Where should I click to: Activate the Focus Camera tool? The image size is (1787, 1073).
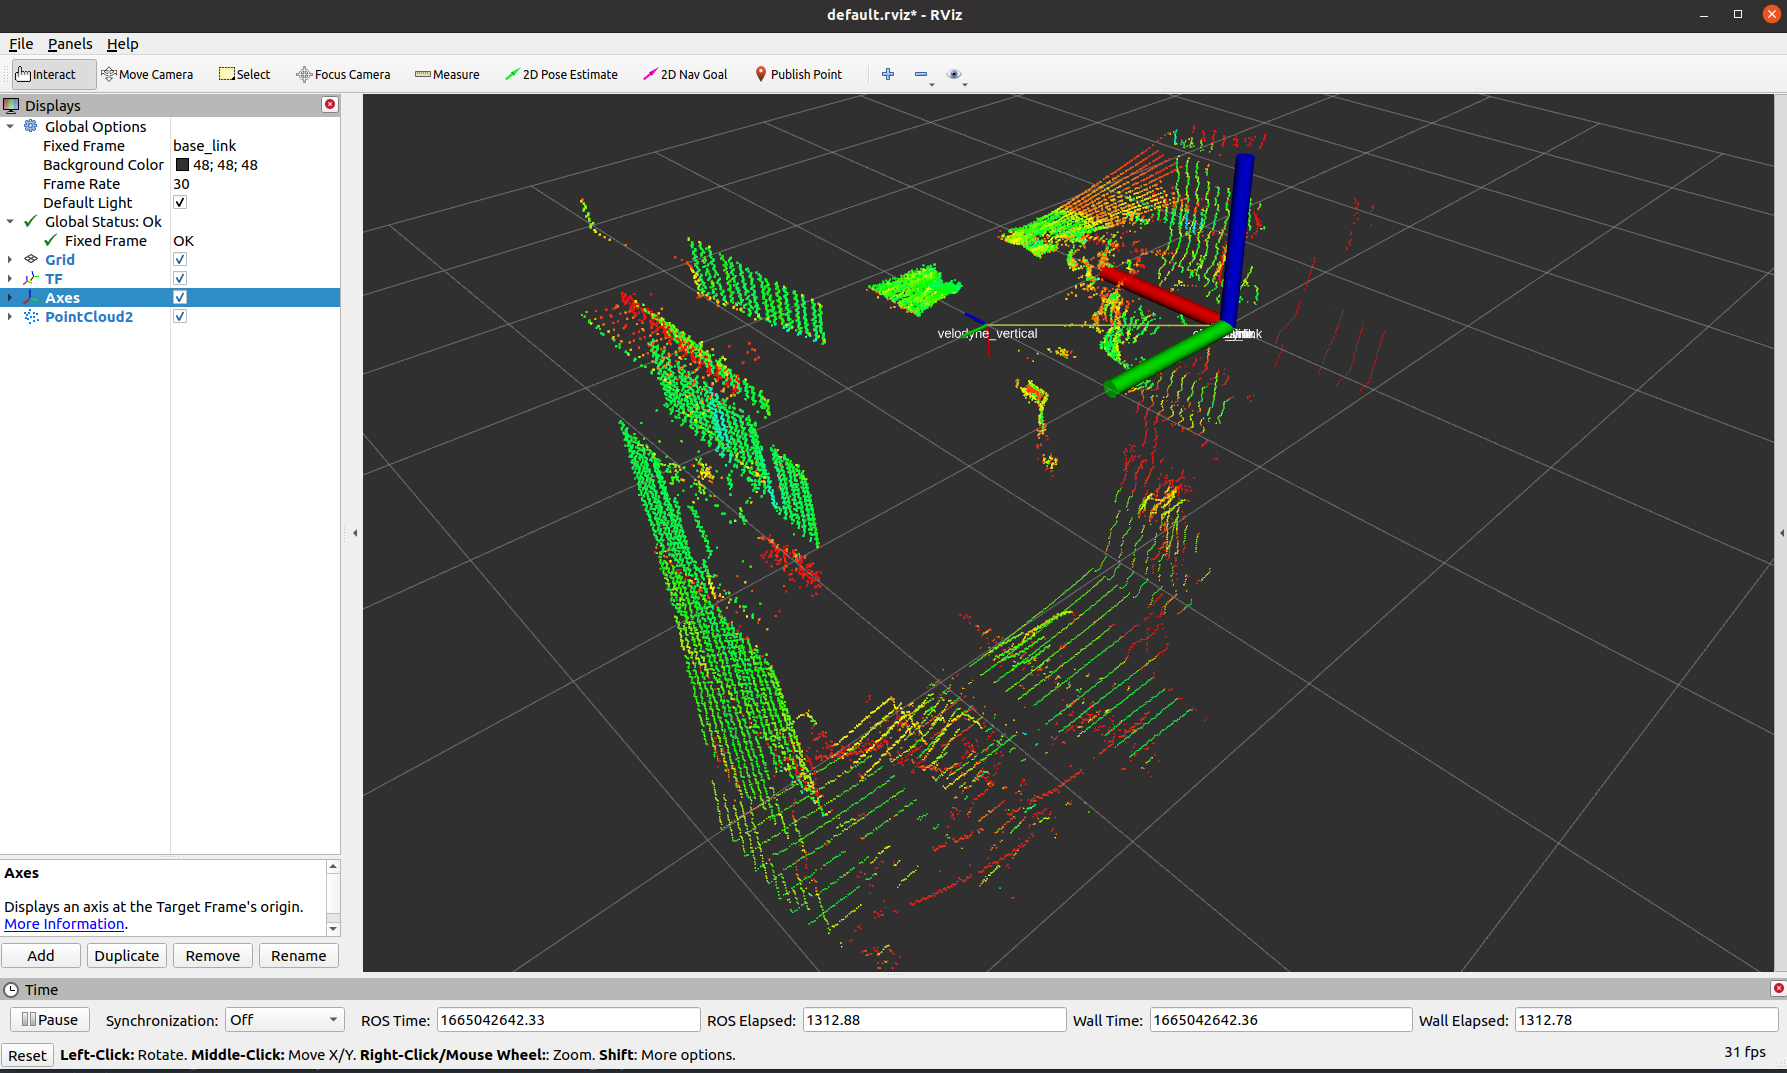coord(343,74)
